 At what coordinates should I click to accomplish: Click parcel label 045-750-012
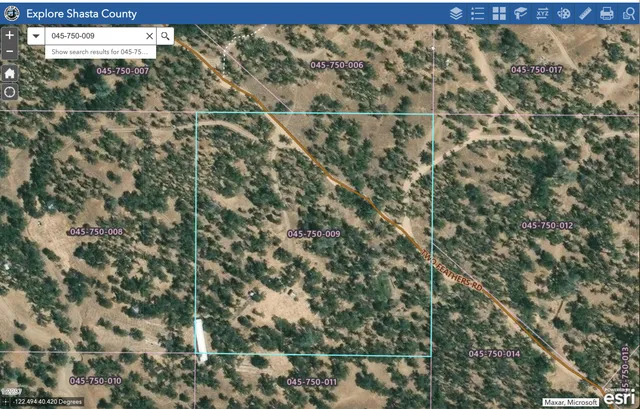coord(547,226)
